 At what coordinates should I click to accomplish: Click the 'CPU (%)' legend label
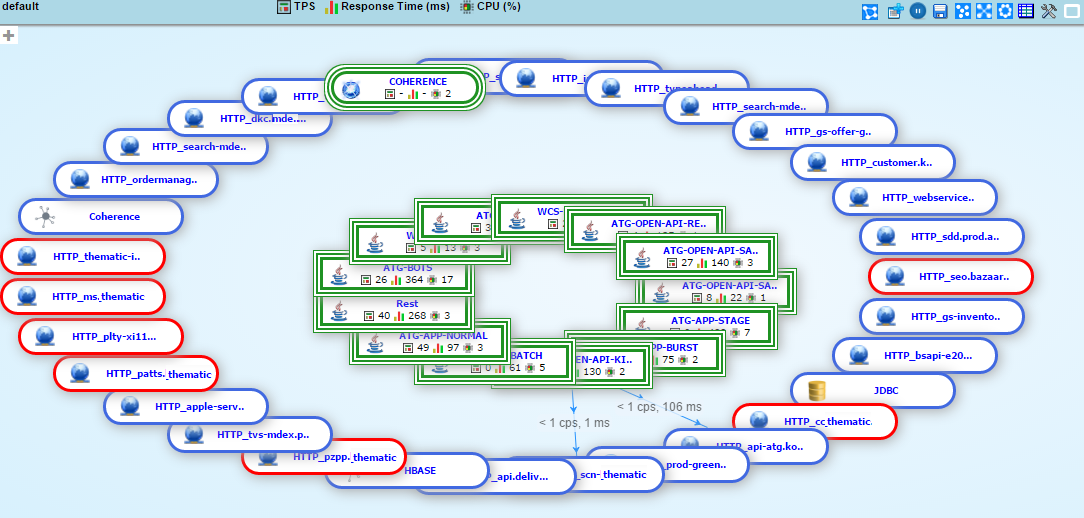tap(498, 7)
